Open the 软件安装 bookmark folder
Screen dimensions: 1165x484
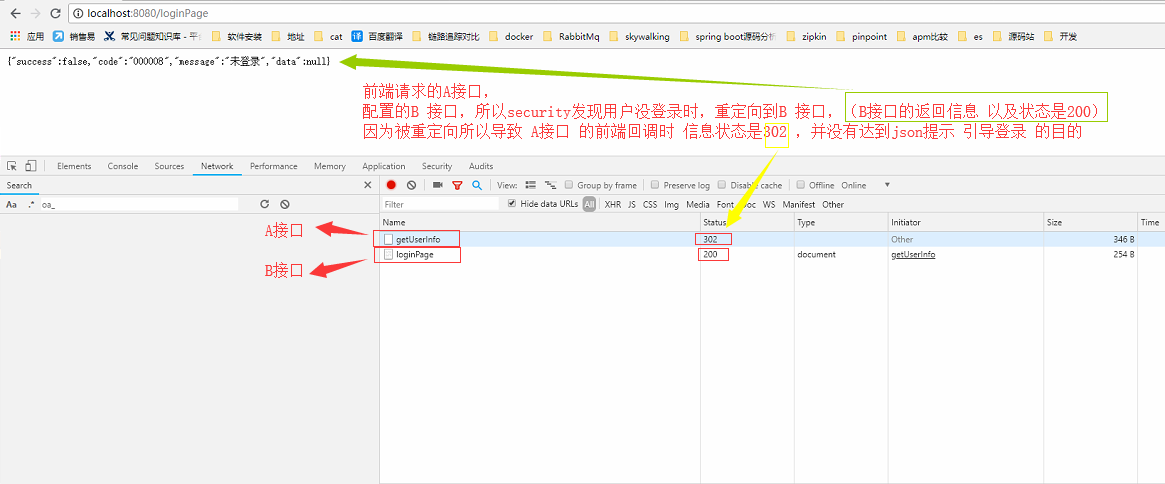point(237,36)
